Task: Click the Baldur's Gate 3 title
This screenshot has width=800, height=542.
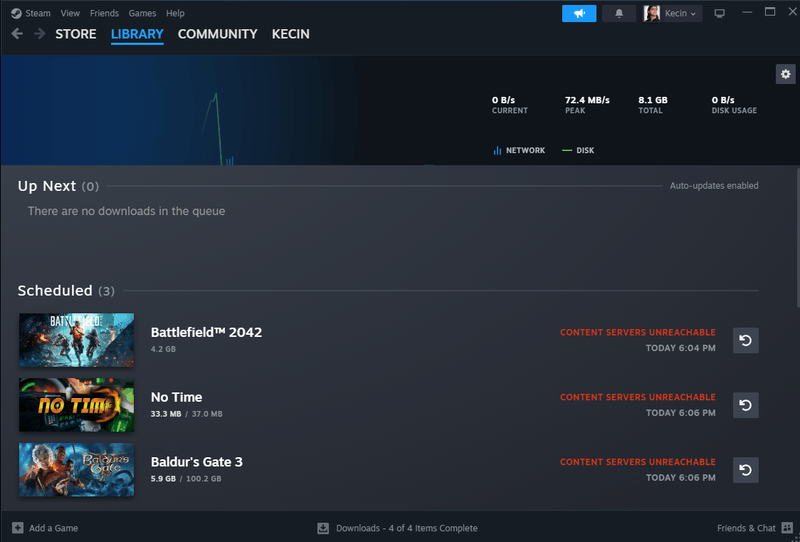Action: click(x=196, y=462)
